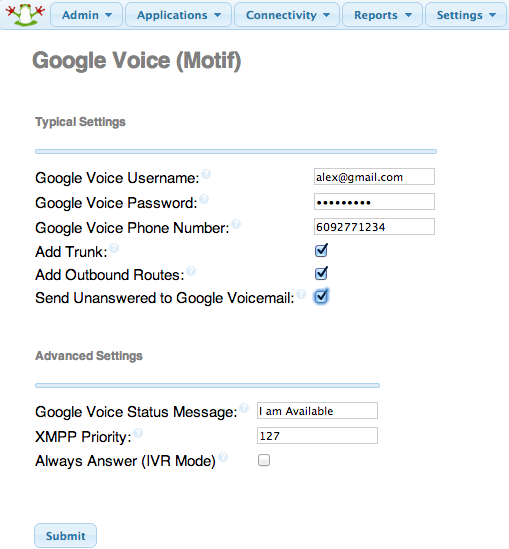Click the XMPP Priority label
Viewport: 509px width, 549px height.
pyautogui.click(x=83, y=437)
